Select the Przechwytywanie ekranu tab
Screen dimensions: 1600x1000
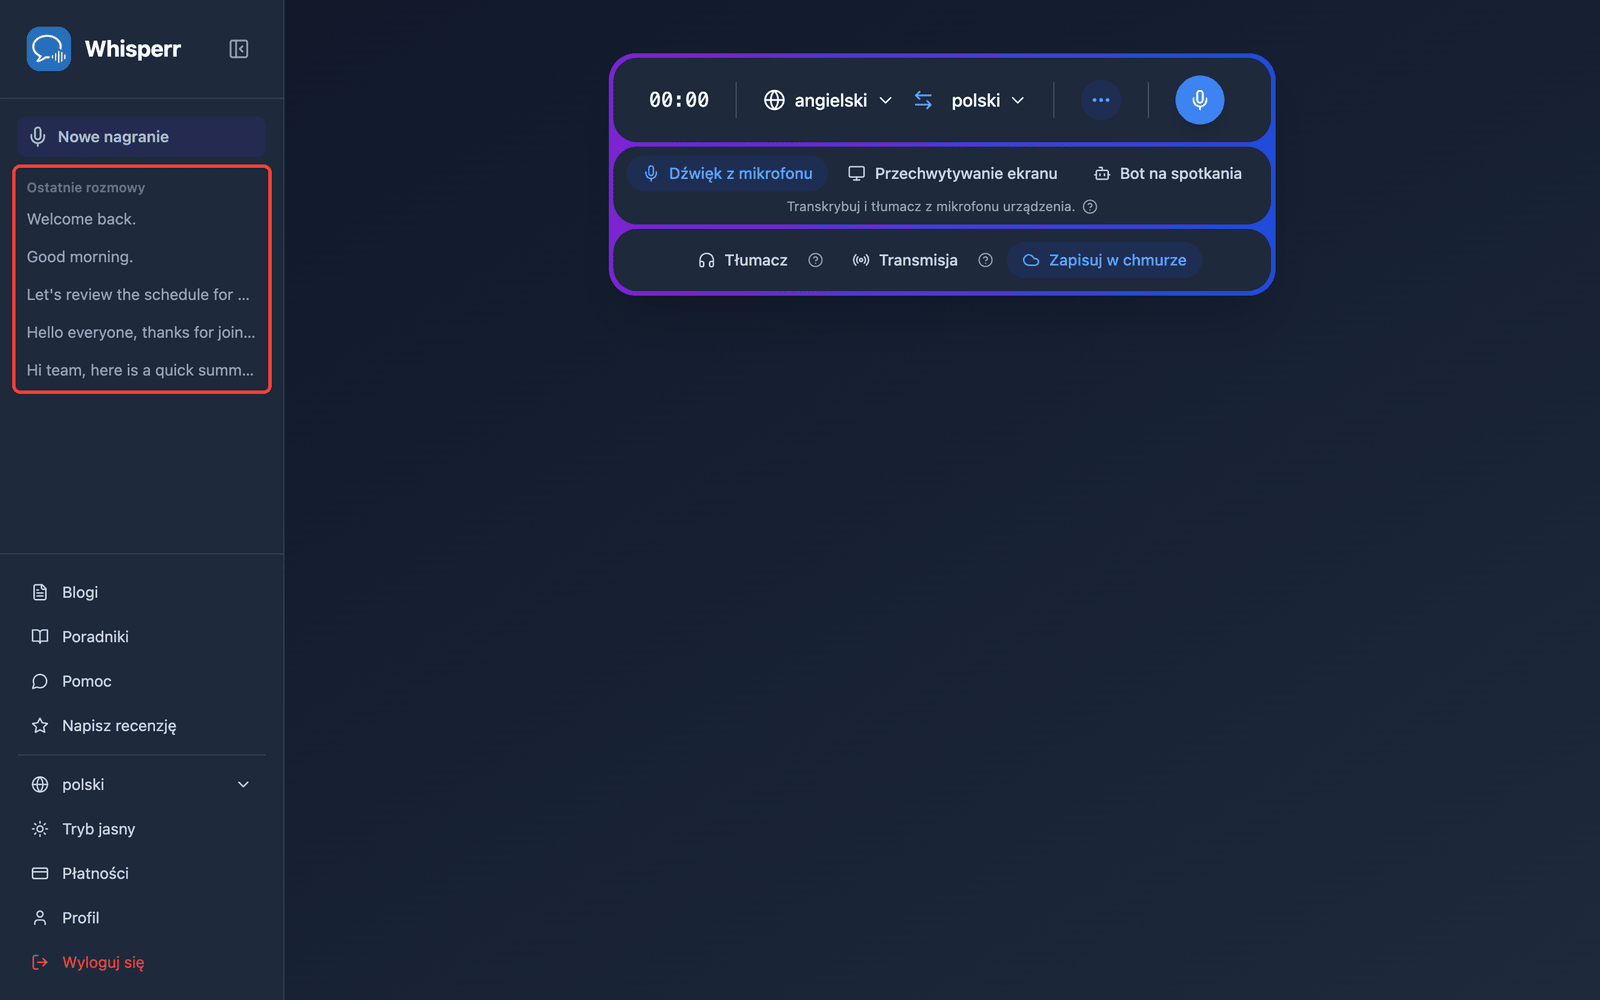click(x=952, y=173)
